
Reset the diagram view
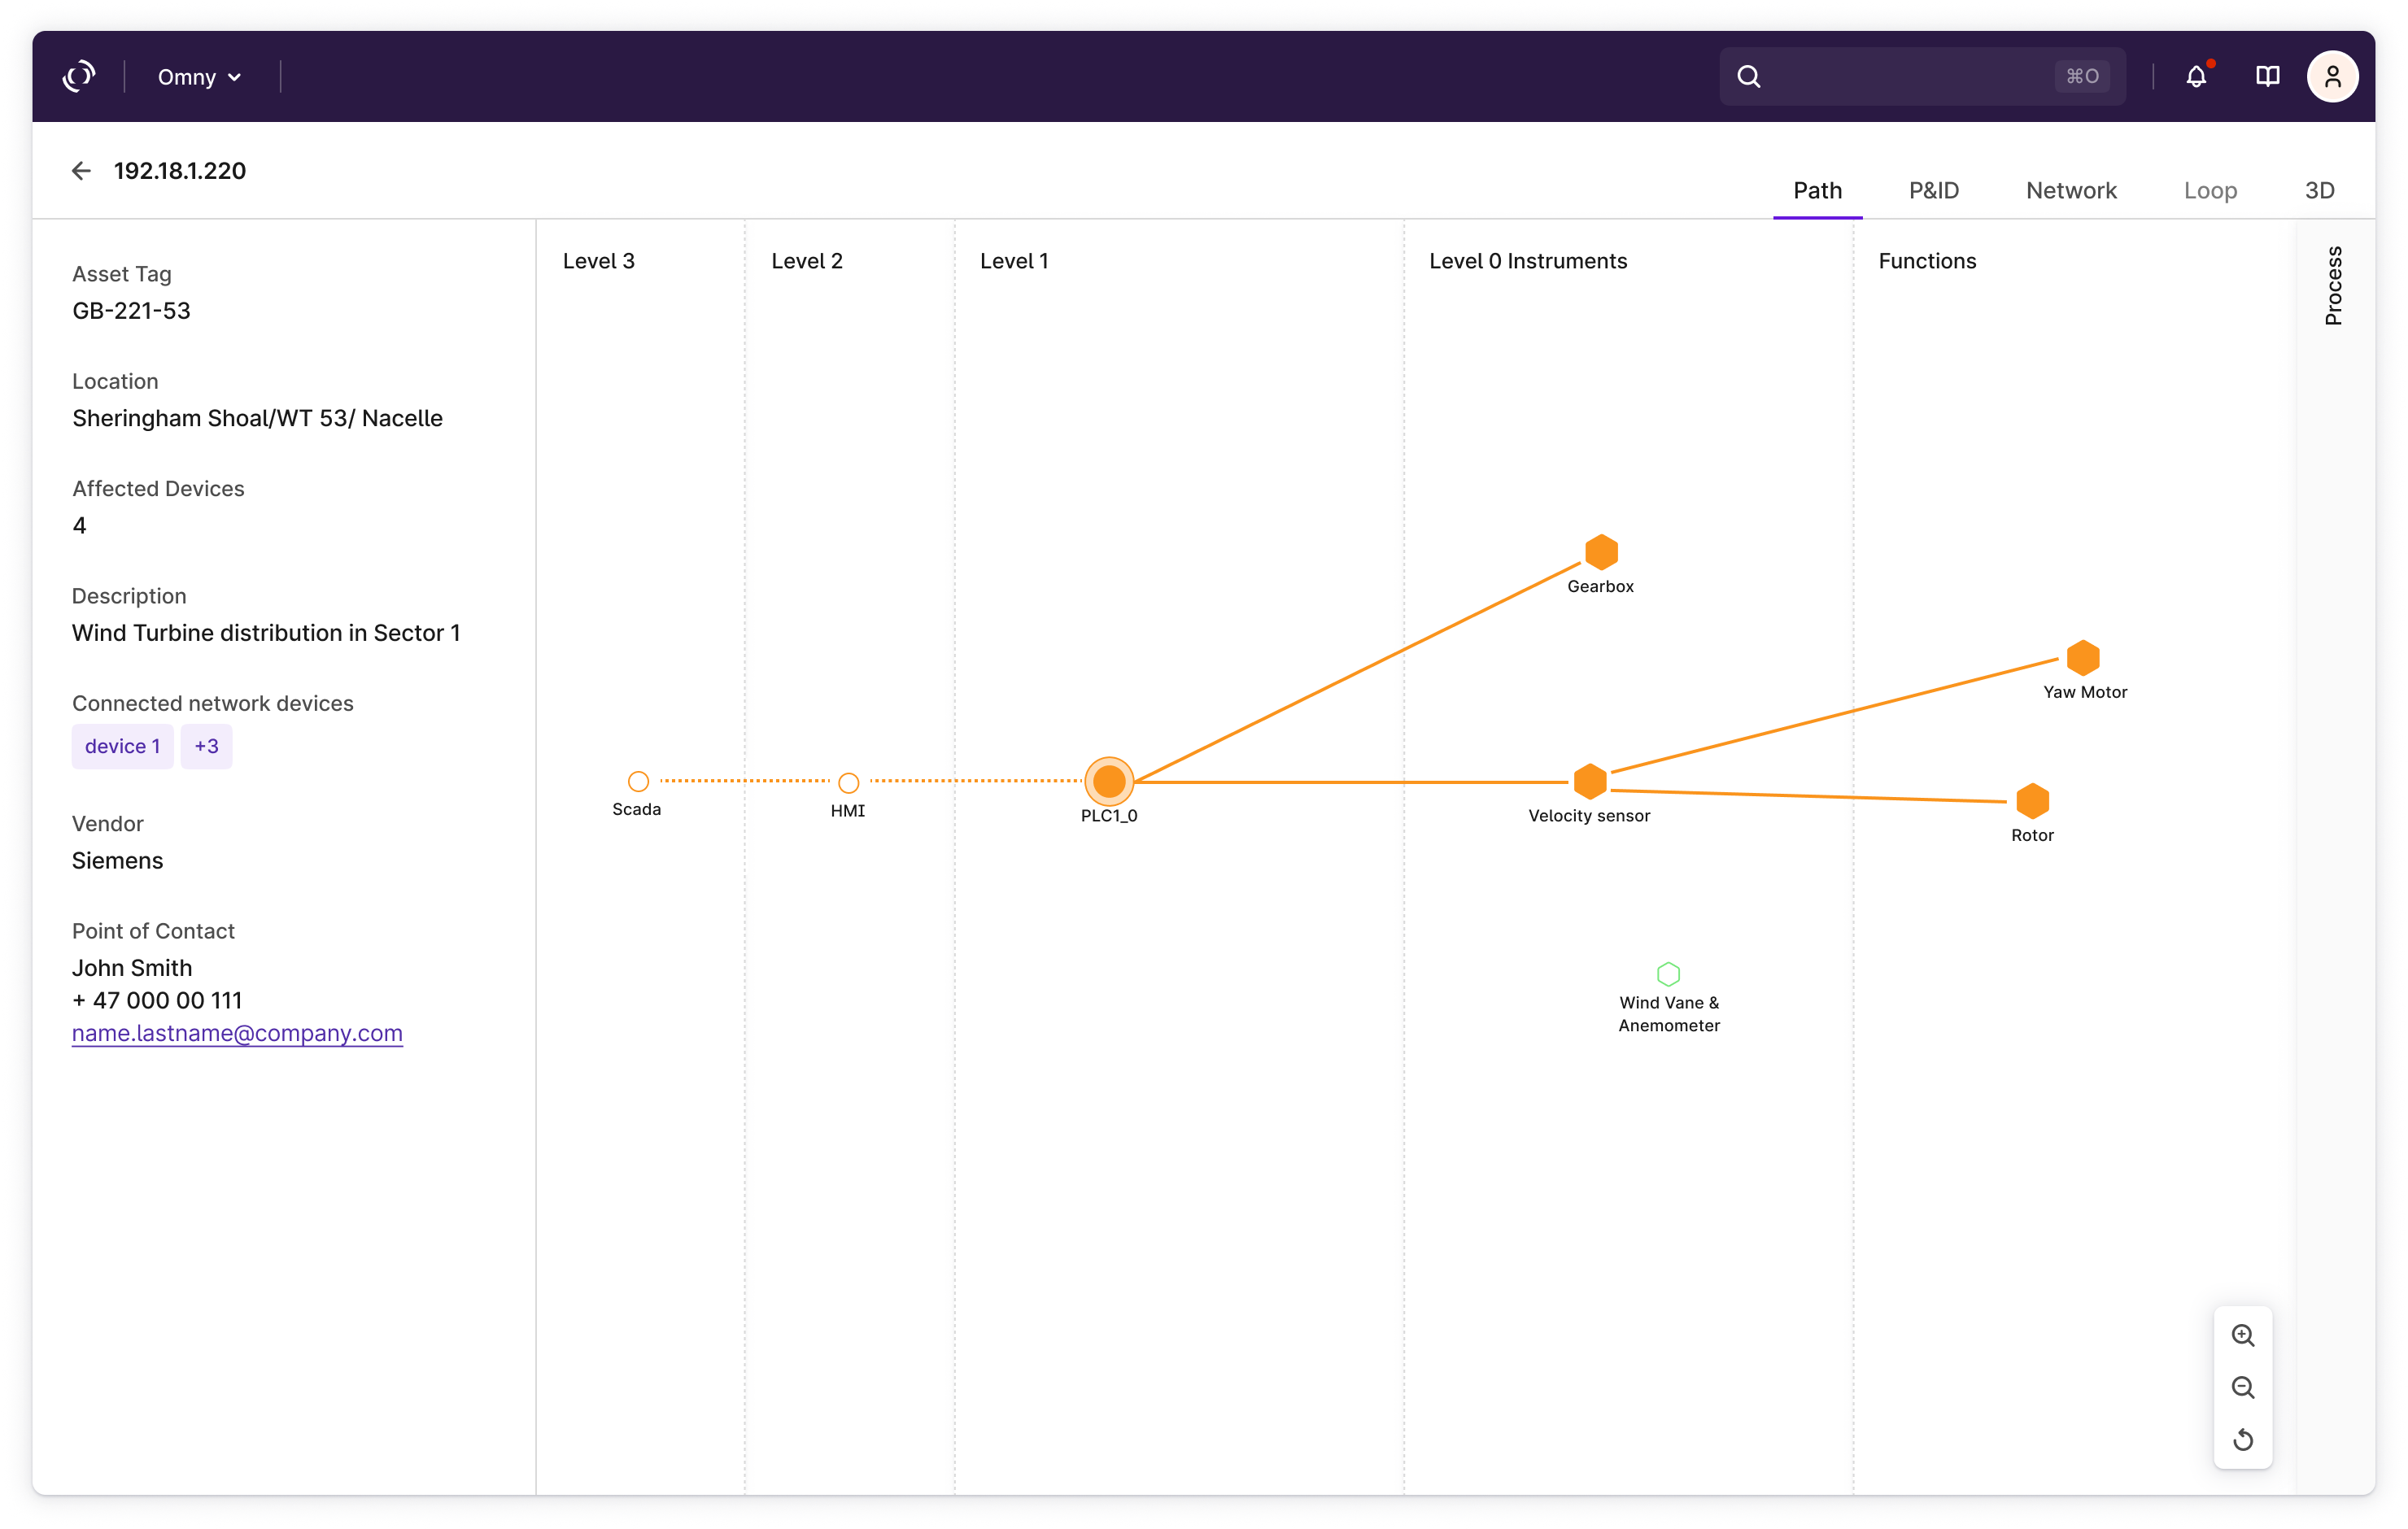(x=2243, y=1440)
